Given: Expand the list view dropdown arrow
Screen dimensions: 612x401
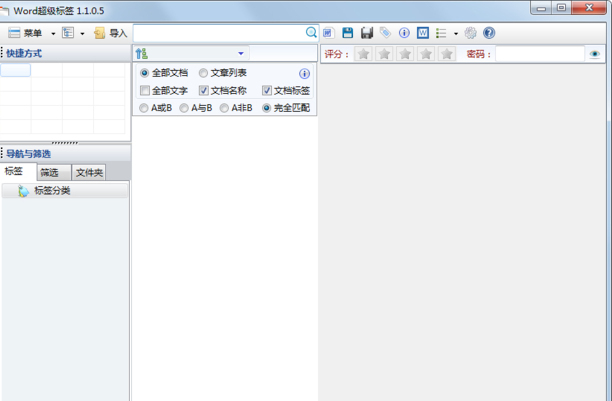Looking at the screenshot, I should (456, 34).
